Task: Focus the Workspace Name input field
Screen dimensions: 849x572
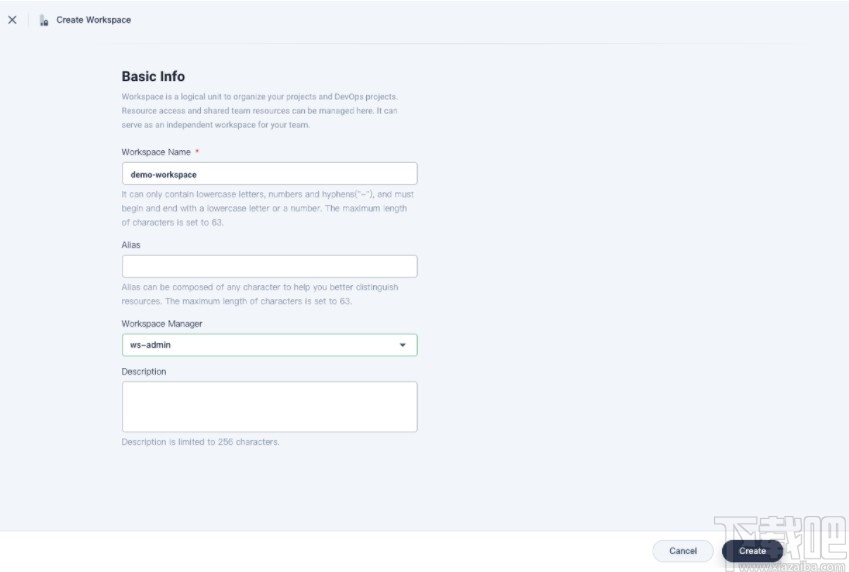Action: coord(269,174)
